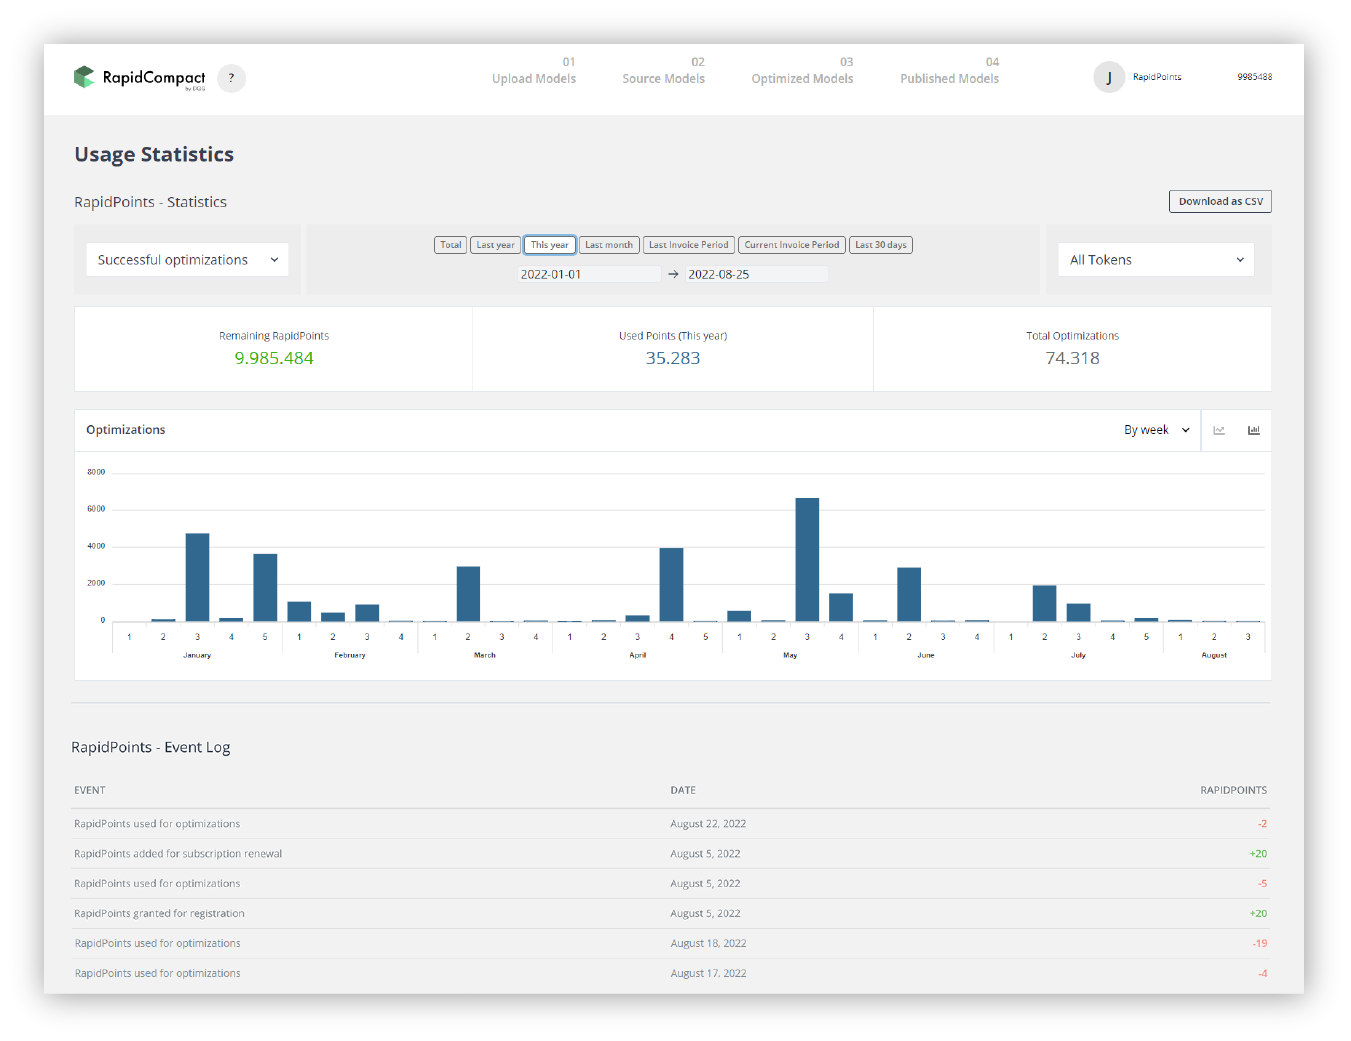Select the August 22, 2022 event row
Viewport: 1351px width, 1041px height.
click(670, 824)
